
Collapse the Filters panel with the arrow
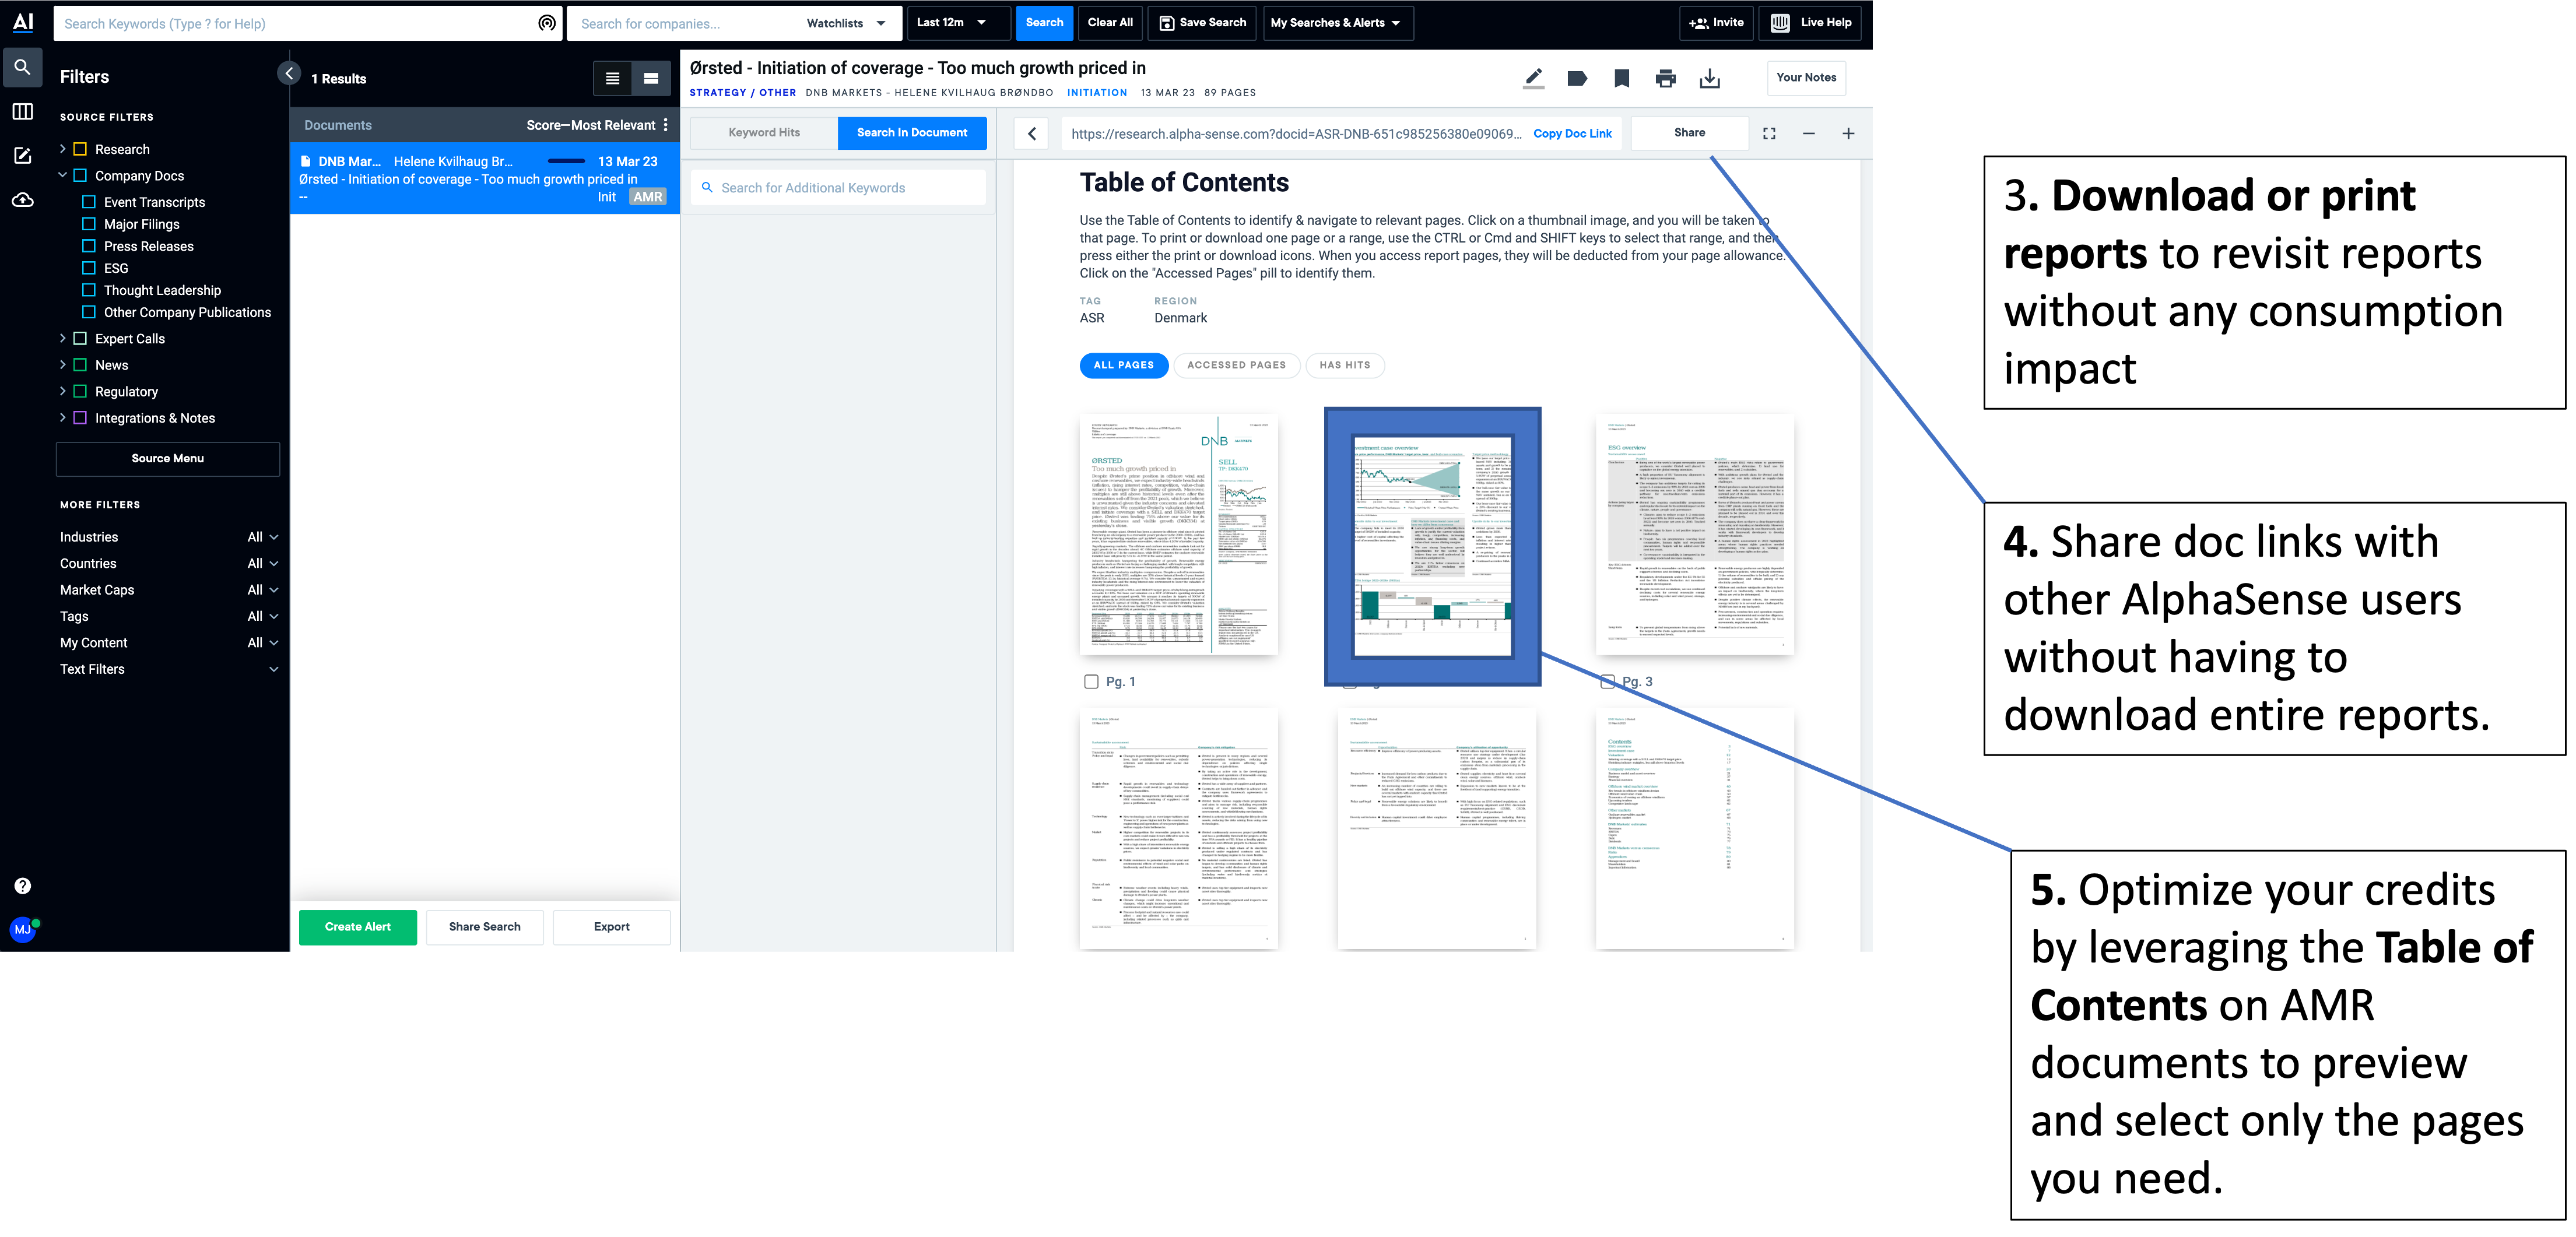click(288, 73)
